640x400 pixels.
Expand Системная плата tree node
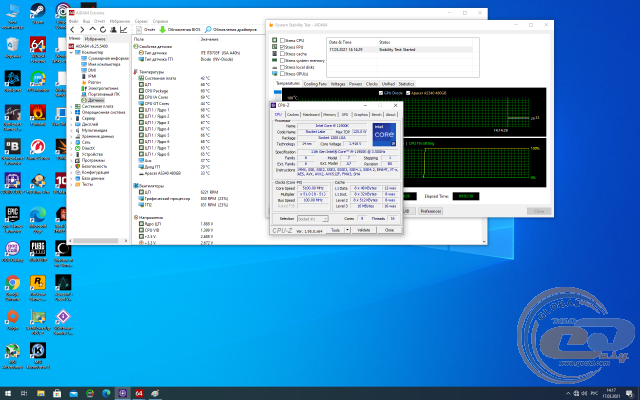pyautogui.click(x=72, y=106)
